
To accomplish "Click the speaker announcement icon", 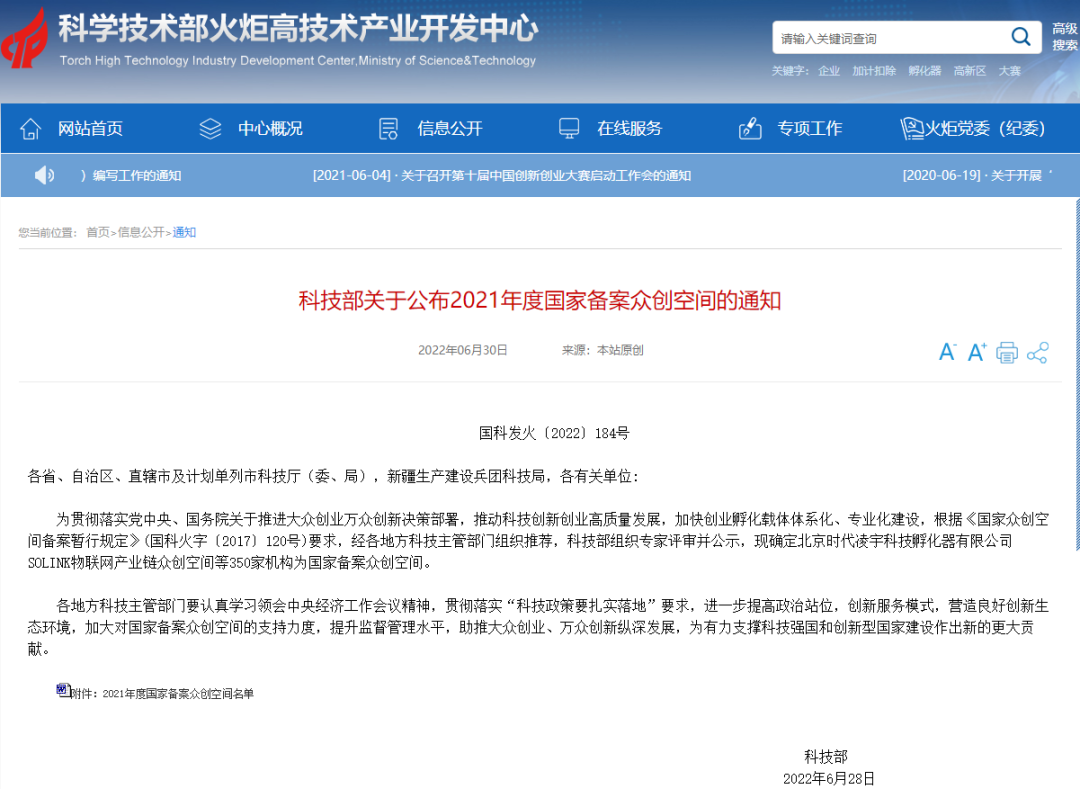I will pyautogui.click(x=44, y=175).
